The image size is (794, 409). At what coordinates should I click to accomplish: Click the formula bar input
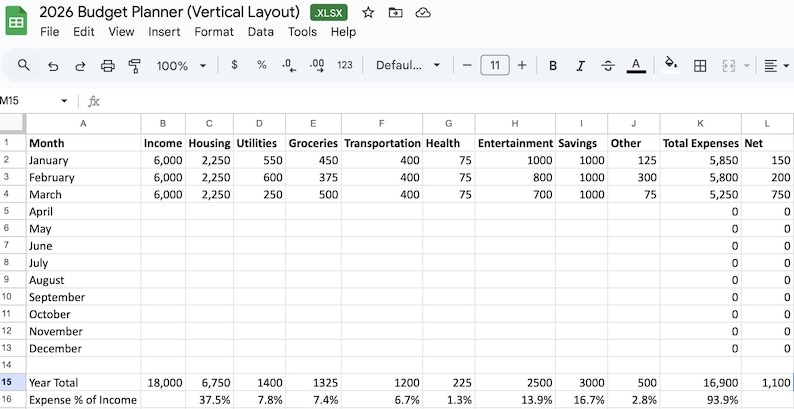pos(446,101)
